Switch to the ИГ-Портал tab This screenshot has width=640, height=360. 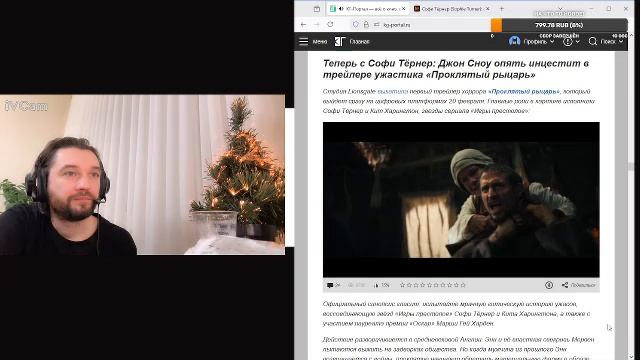tap(367, 9)
